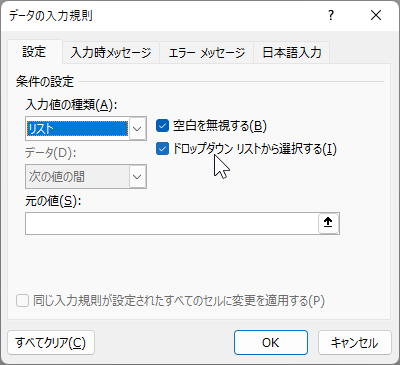The height and width of the screenshot is (365, 400).
Task: Click the 元の値(S) label
Action: [53, 201]
